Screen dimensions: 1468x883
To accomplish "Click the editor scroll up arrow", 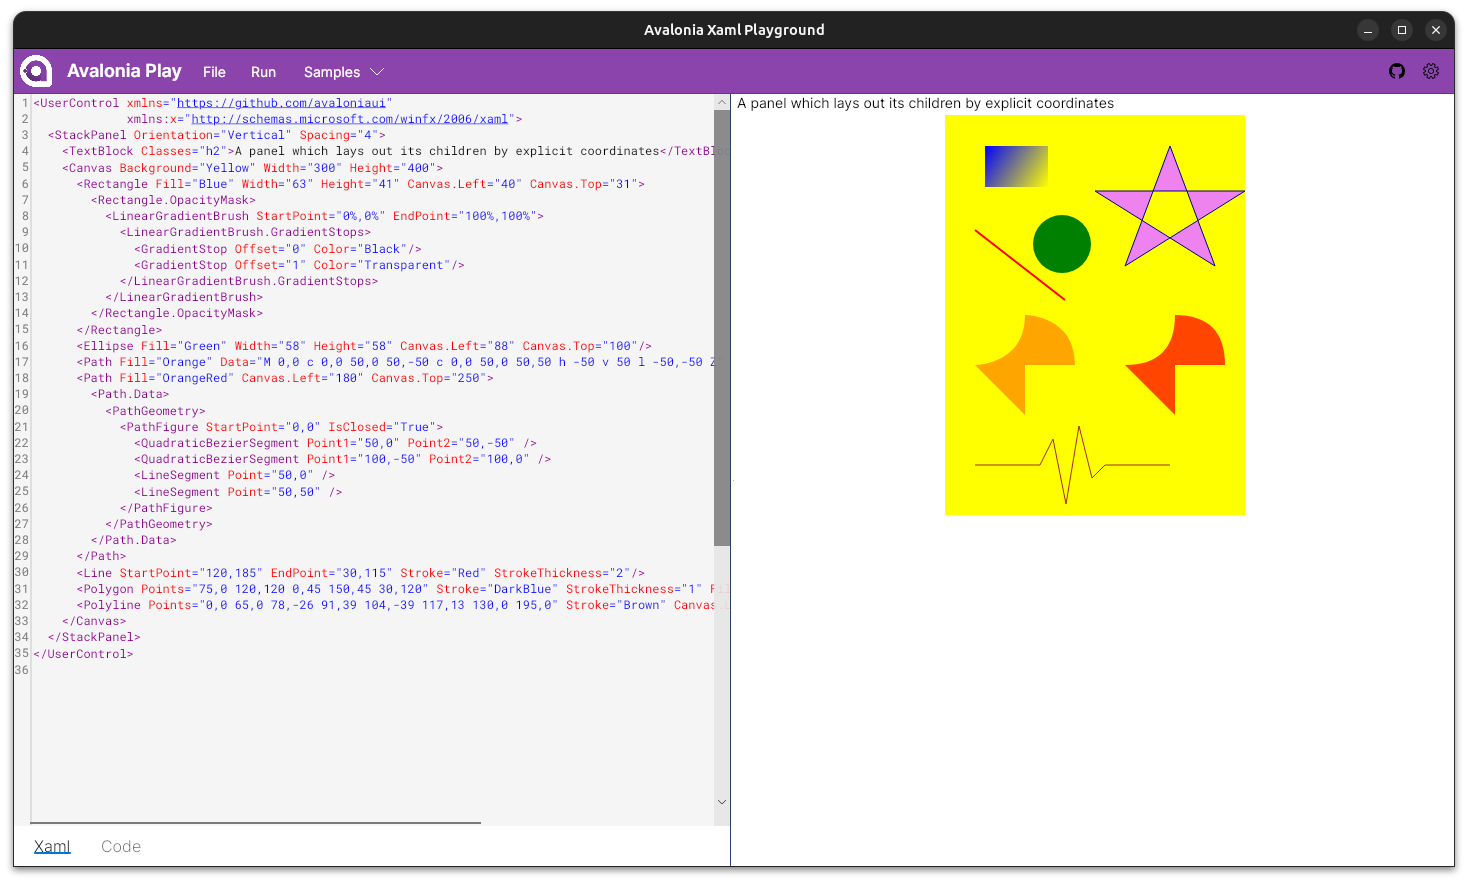I will pos(722,102).
